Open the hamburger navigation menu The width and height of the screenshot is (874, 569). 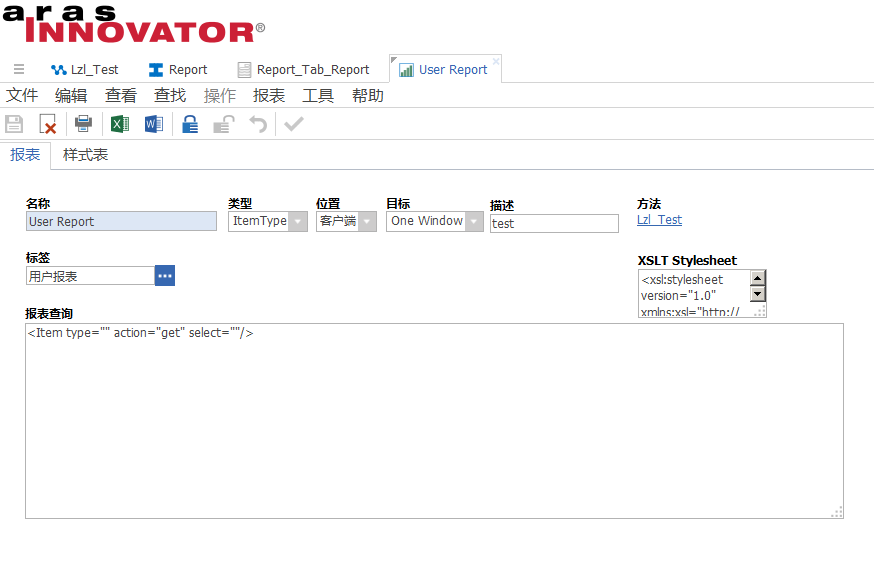pyautogui.click(x=19, y=69)
